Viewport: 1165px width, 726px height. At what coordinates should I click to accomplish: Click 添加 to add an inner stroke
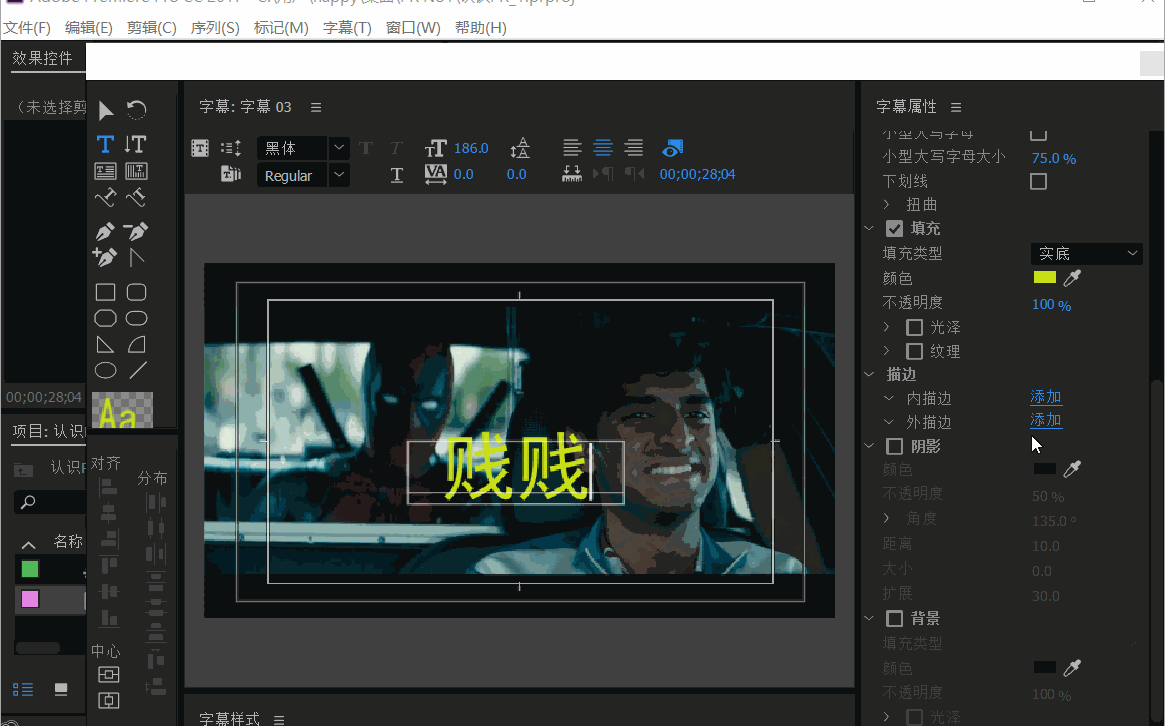[x=1046, y=396]
